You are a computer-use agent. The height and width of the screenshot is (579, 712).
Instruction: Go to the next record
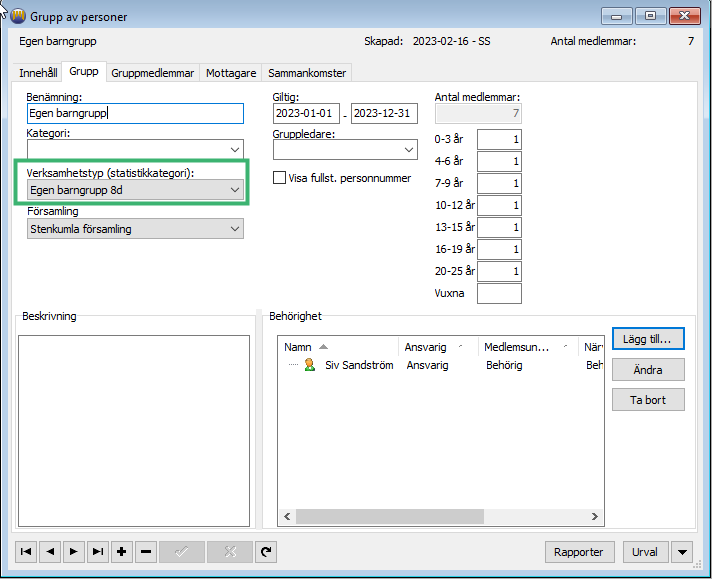(x=74, y=551)
